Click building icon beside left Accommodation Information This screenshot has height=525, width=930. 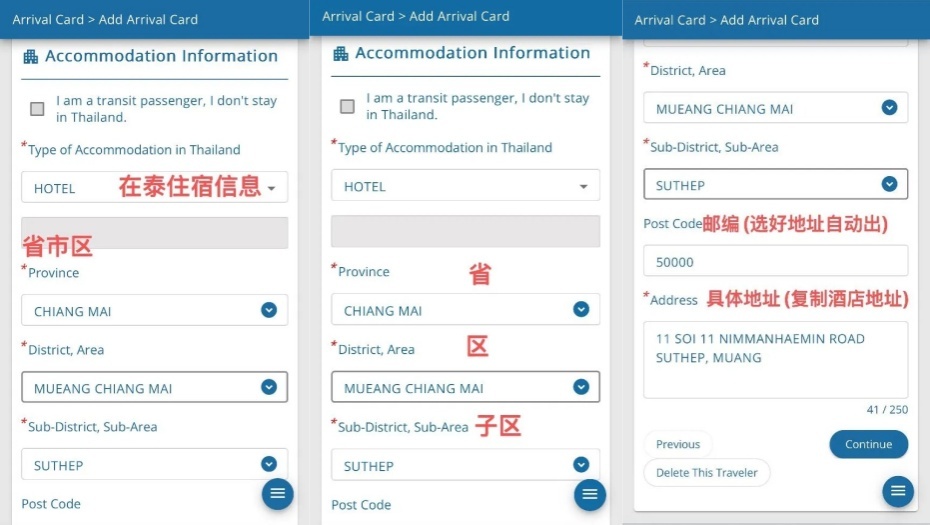[x=30, y=57]
